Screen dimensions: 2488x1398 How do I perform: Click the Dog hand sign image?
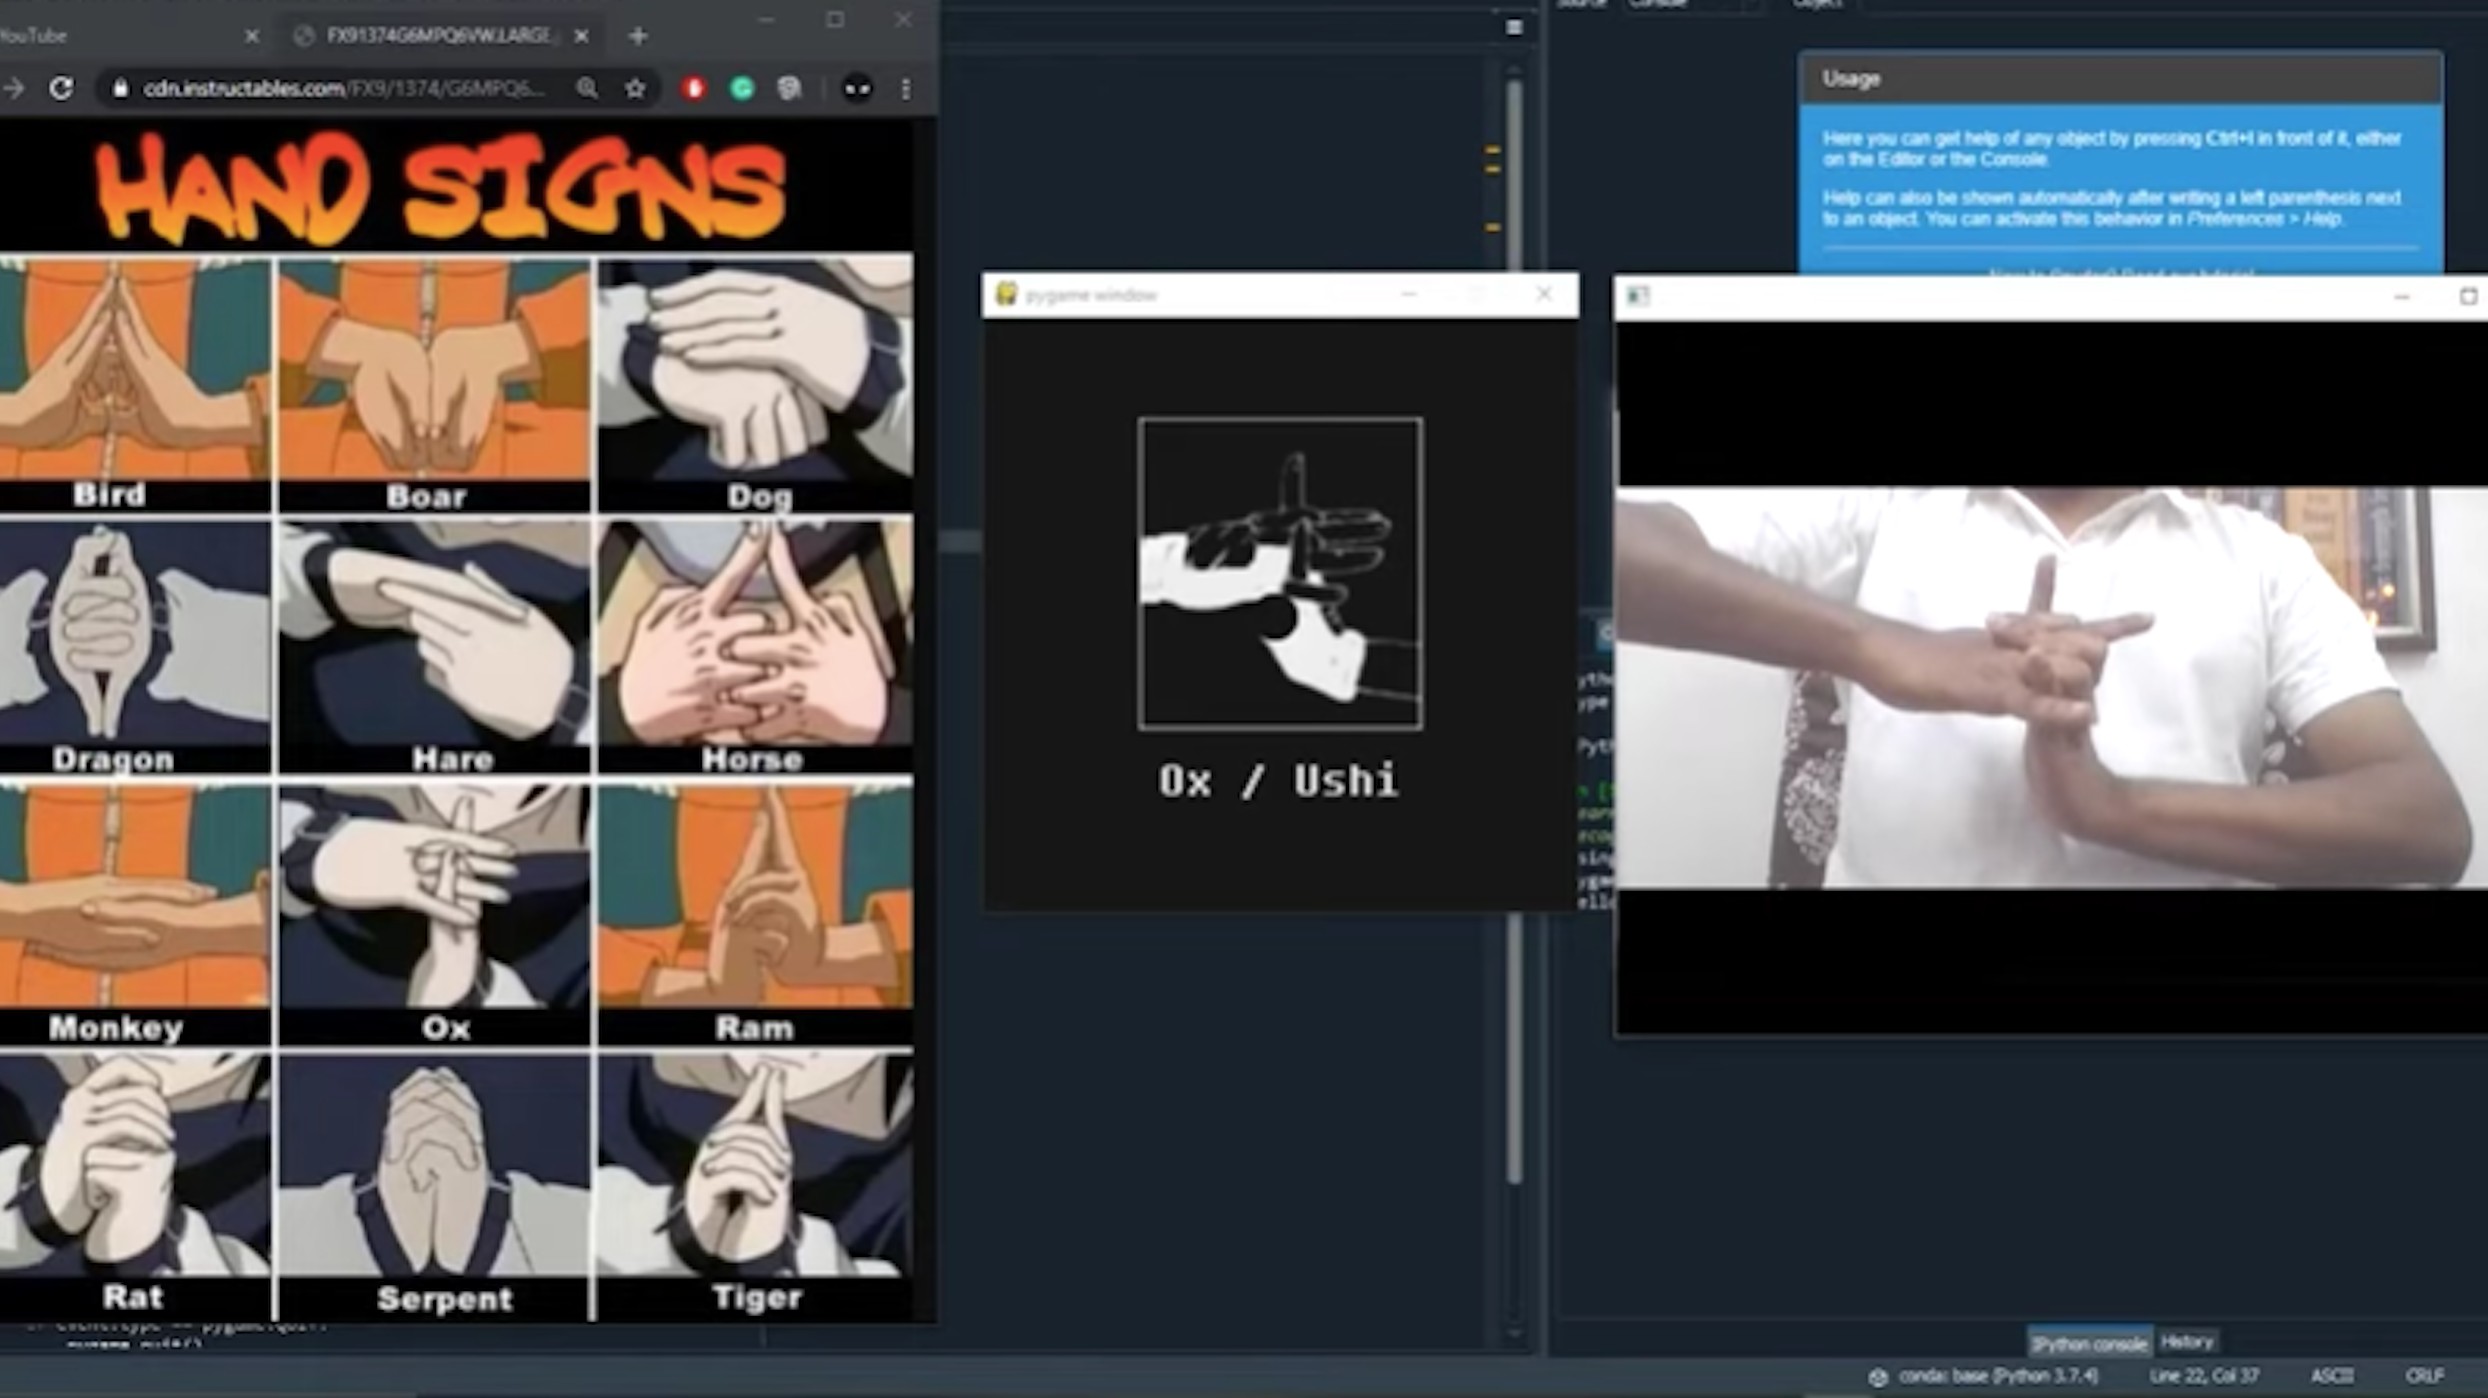click(x=756, y=369)
